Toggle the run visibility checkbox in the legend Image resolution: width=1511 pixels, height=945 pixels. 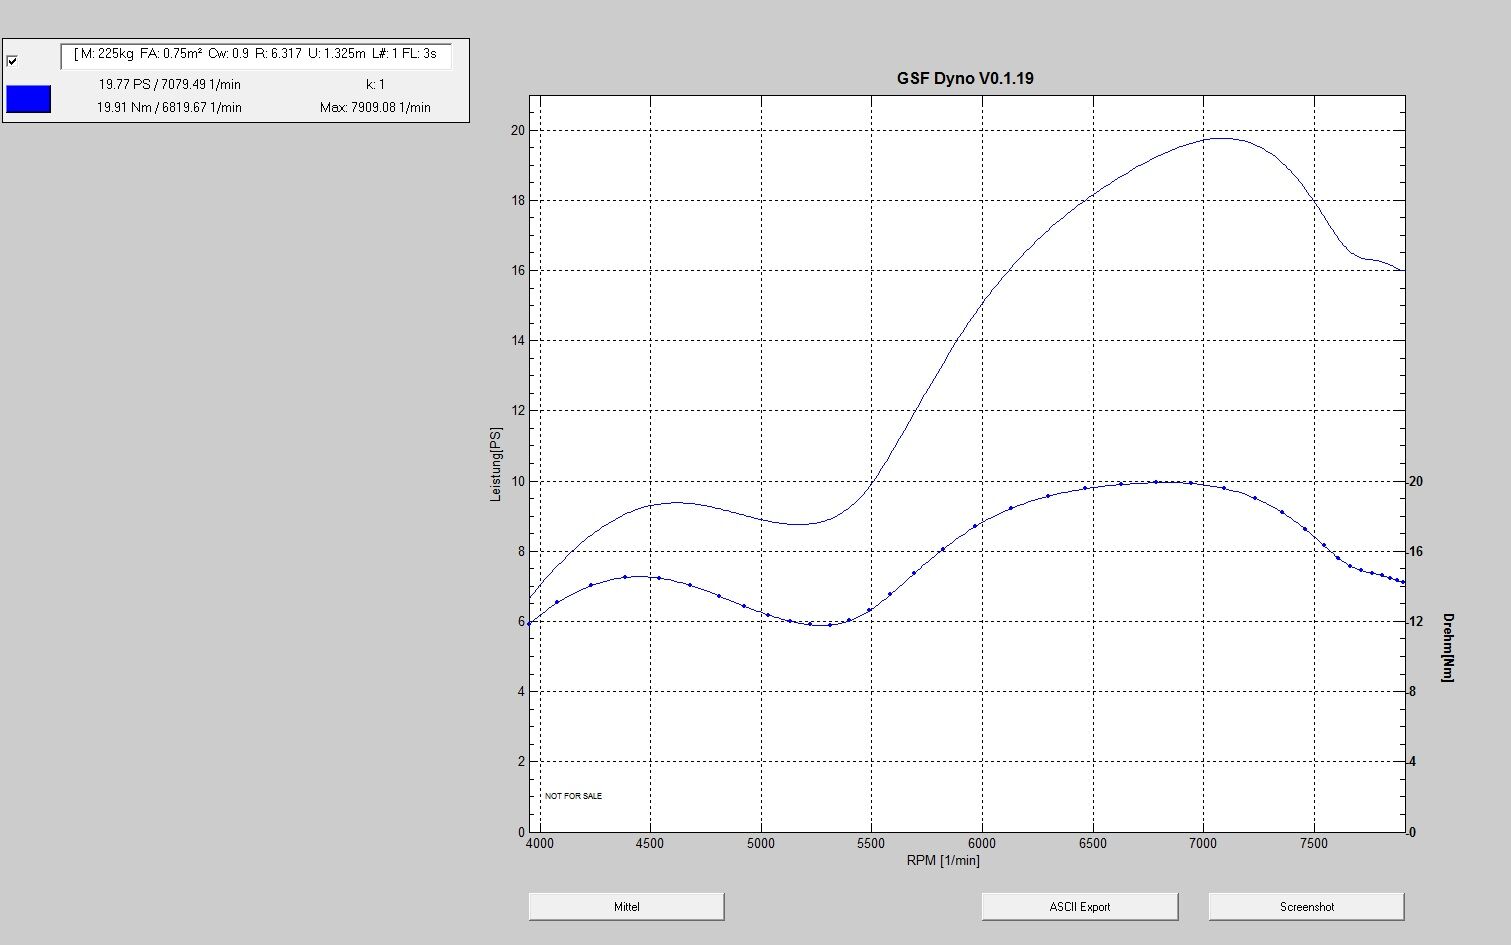click(x=12, y=61)
